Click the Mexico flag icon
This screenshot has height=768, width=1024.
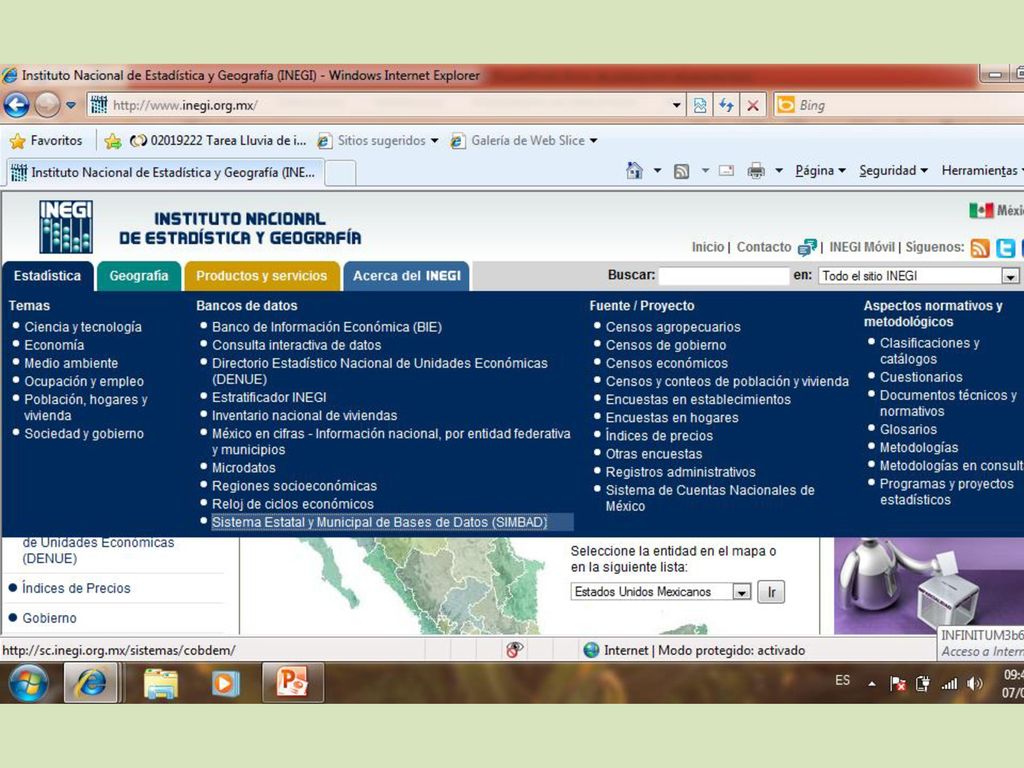click(x=981, y=210)
